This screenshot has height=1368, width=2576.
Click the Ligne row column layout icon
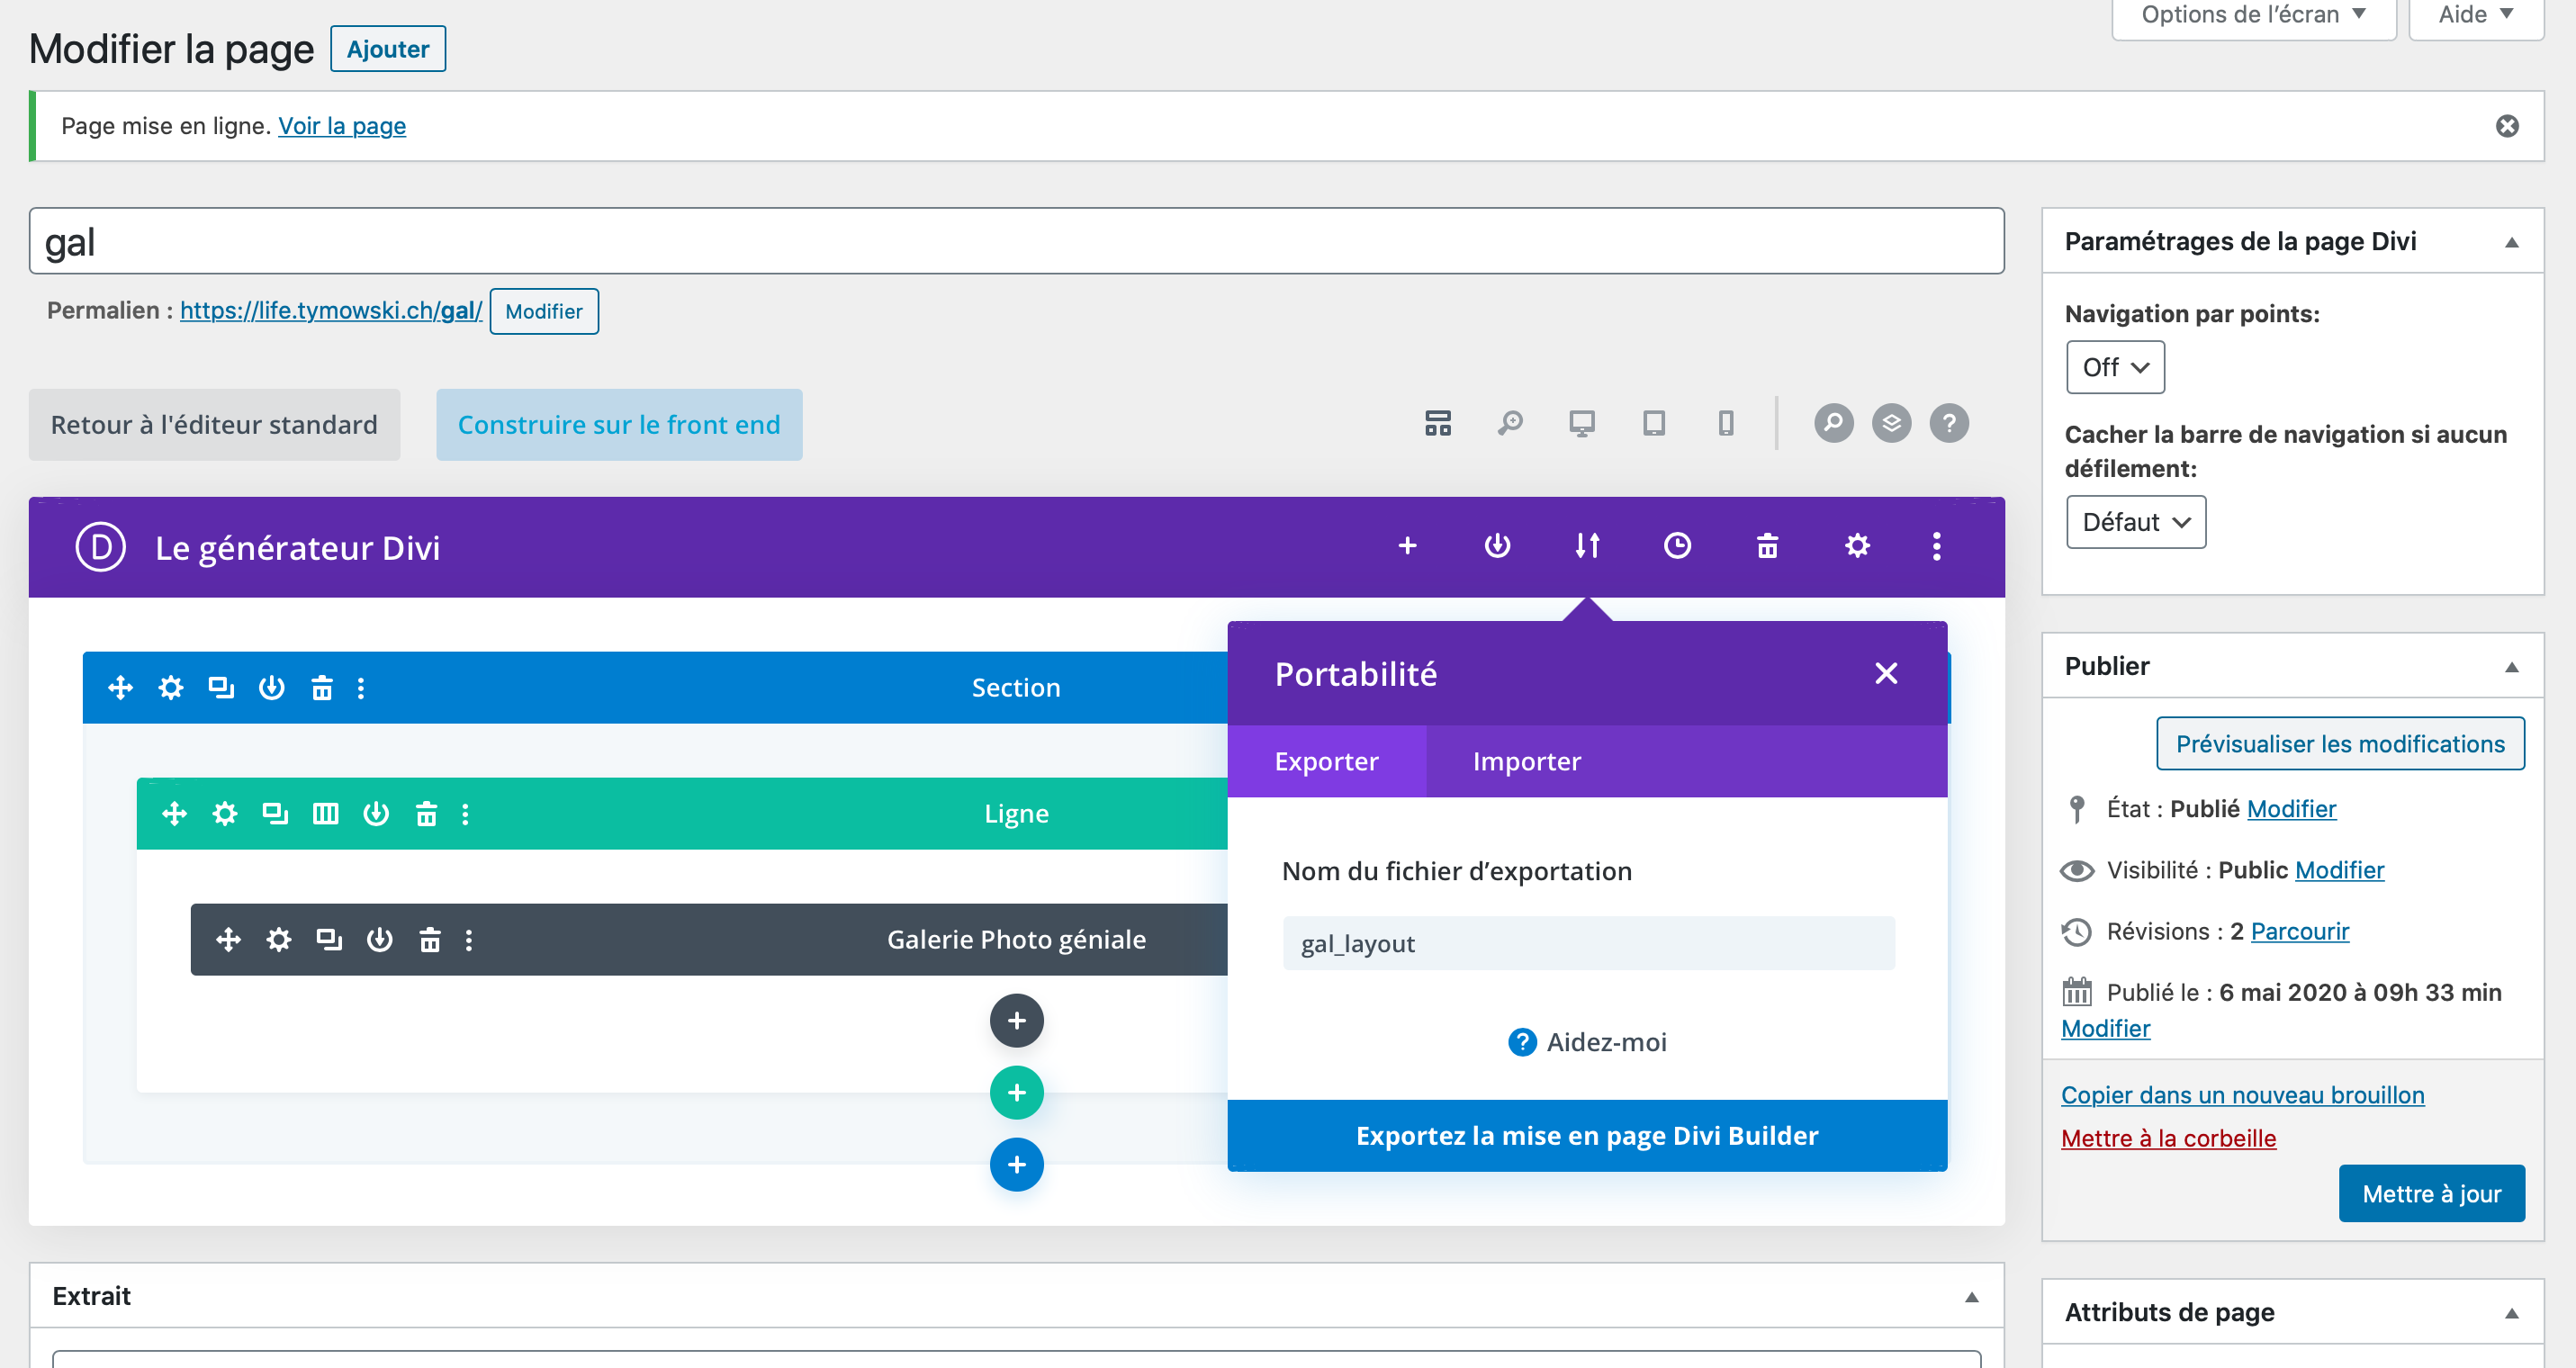click(325, 813)
